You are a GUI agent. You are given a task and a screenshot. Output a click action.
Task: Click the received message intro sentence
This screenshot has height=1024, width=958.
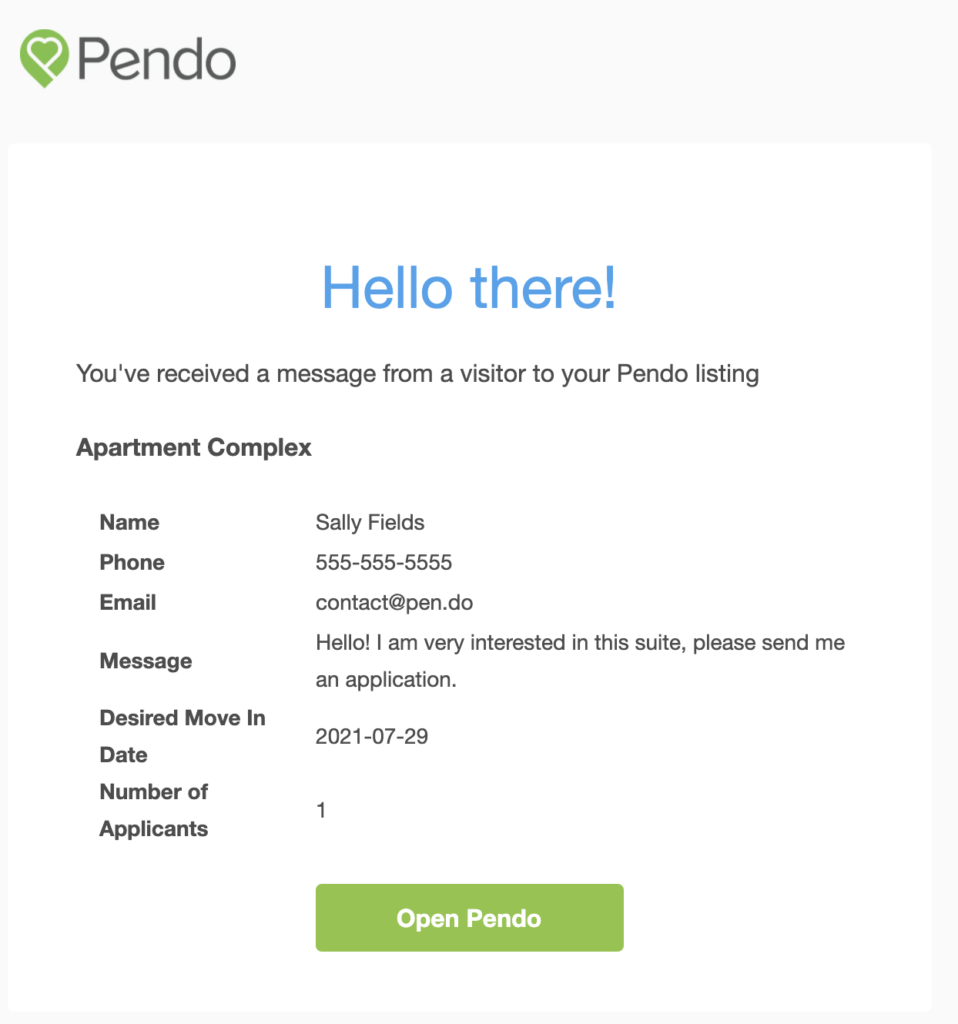(x=418, y=374)
